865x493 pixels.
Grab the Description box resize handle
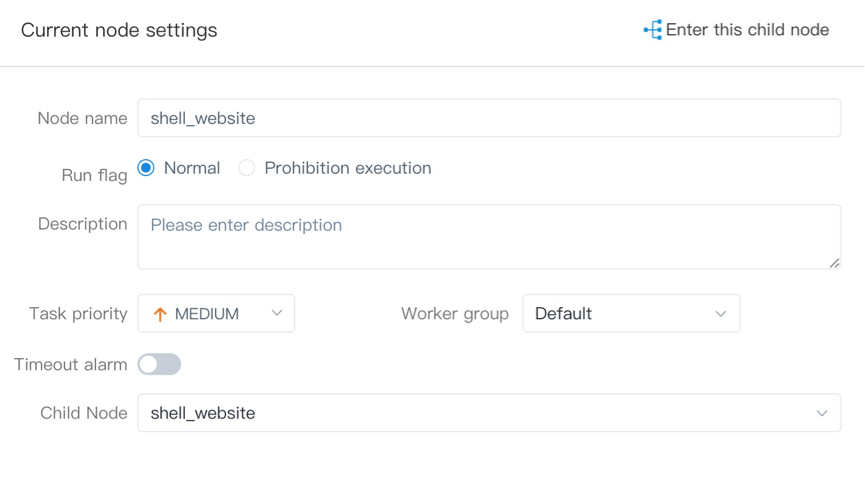coord(834,262)
